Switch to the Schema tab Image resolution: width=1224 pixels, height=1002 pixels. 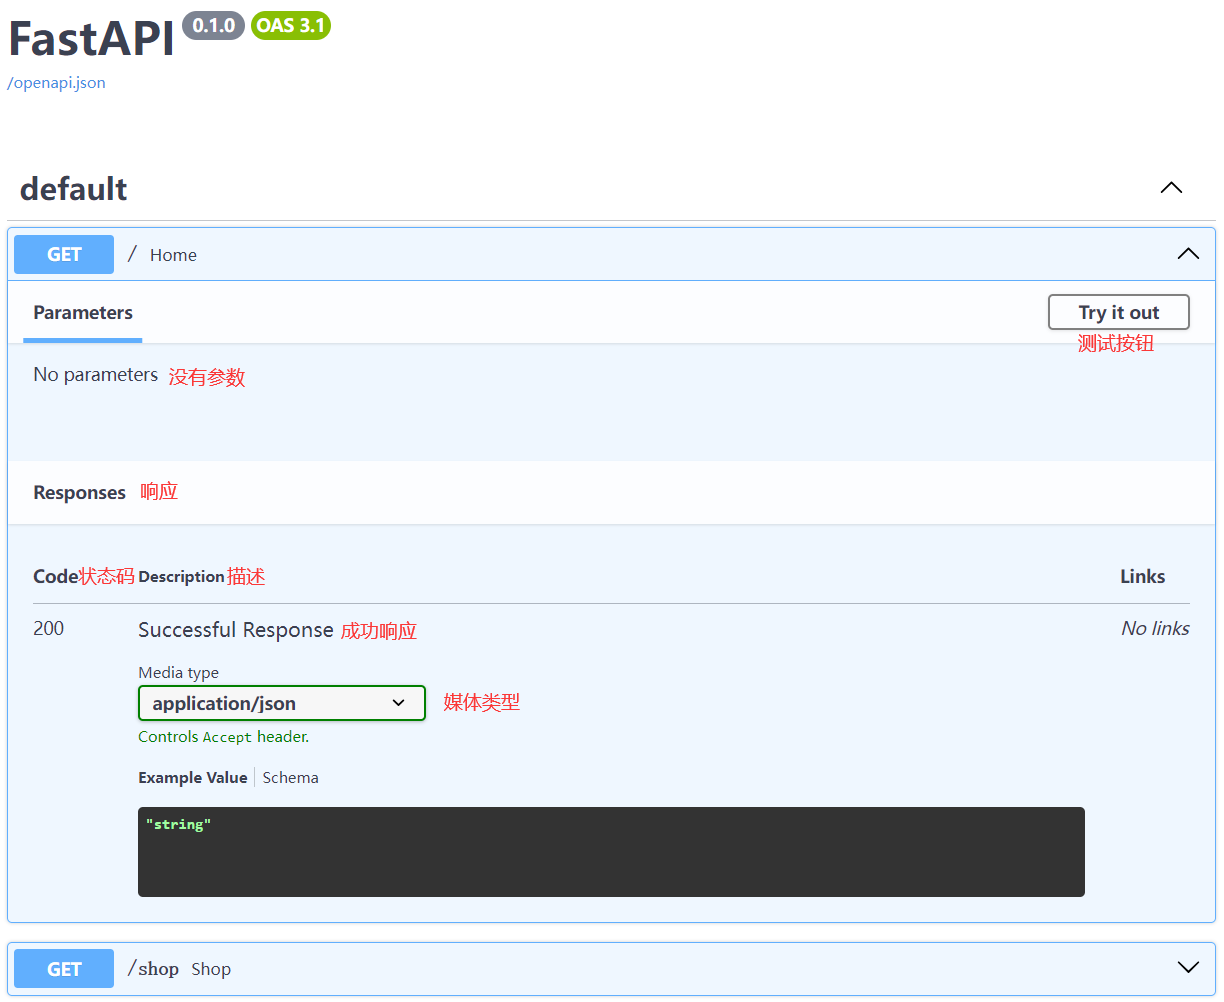pos(290,778)
